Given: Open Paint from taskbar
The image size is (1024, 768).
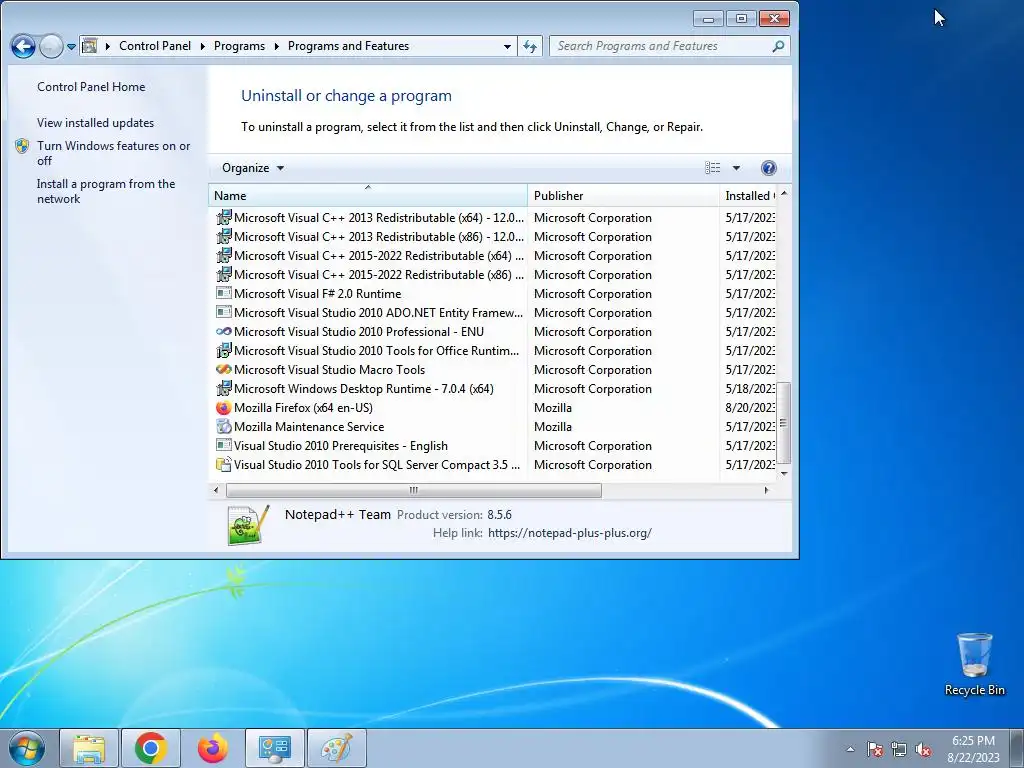Looking at the screenshot, I should [336, 748].
